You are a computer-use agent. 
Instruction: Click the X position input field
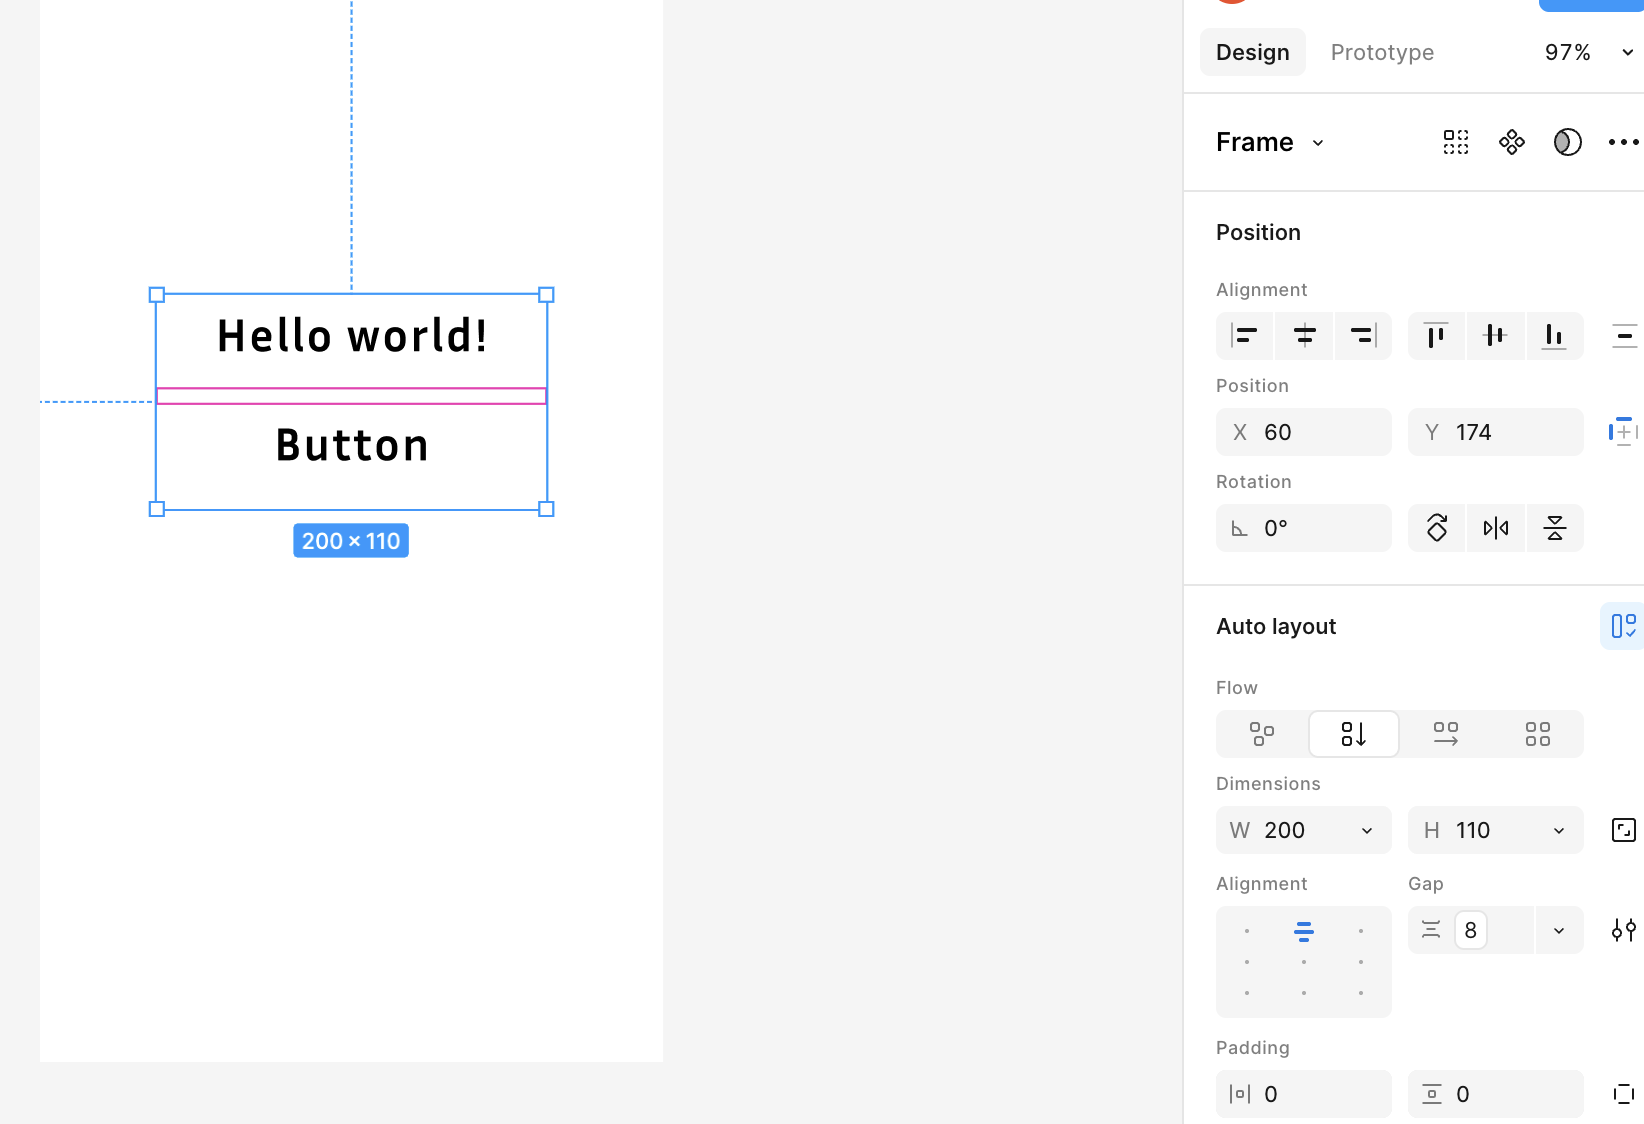[1320, 432]
